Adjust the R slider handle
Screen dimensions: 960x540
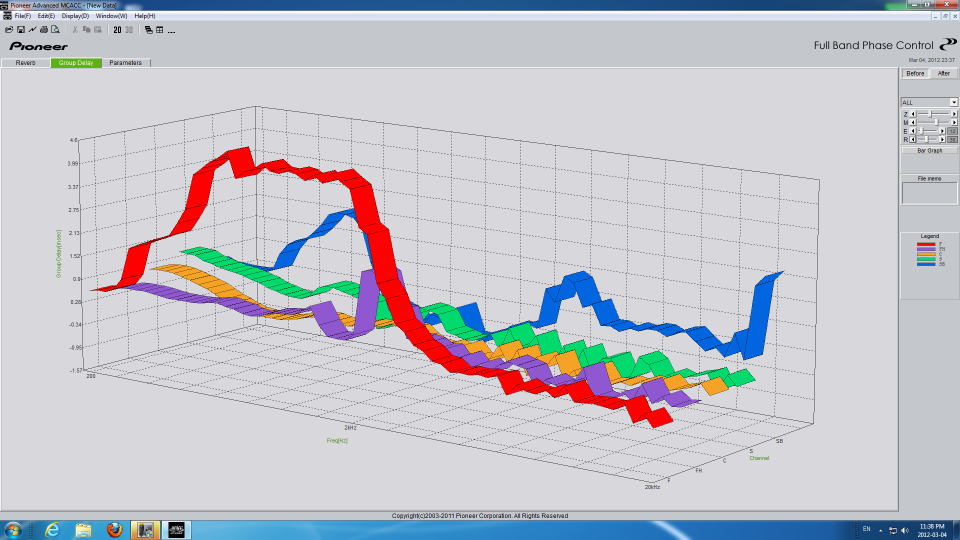[x=926, y=140]
